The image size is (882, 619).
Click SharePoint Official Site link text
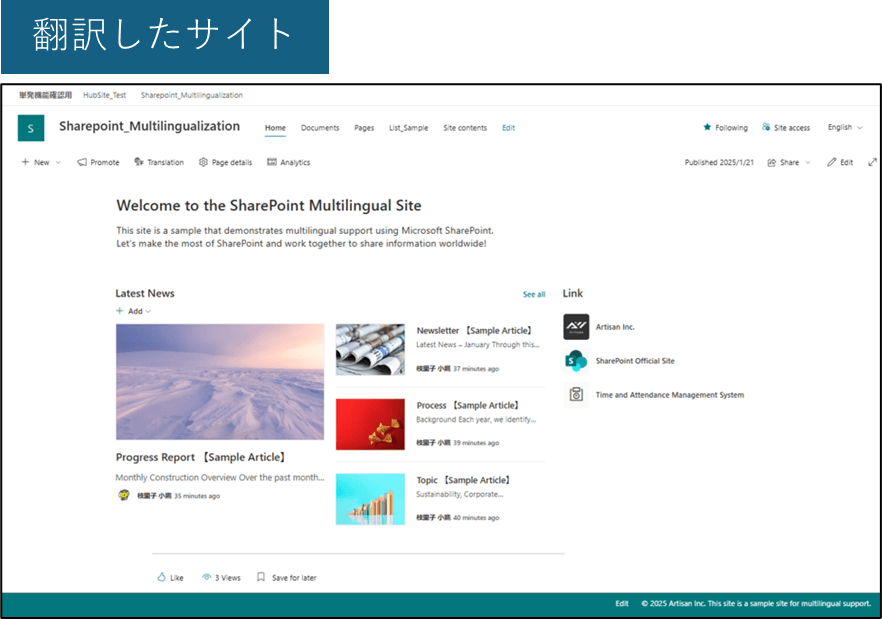[635, 361]
